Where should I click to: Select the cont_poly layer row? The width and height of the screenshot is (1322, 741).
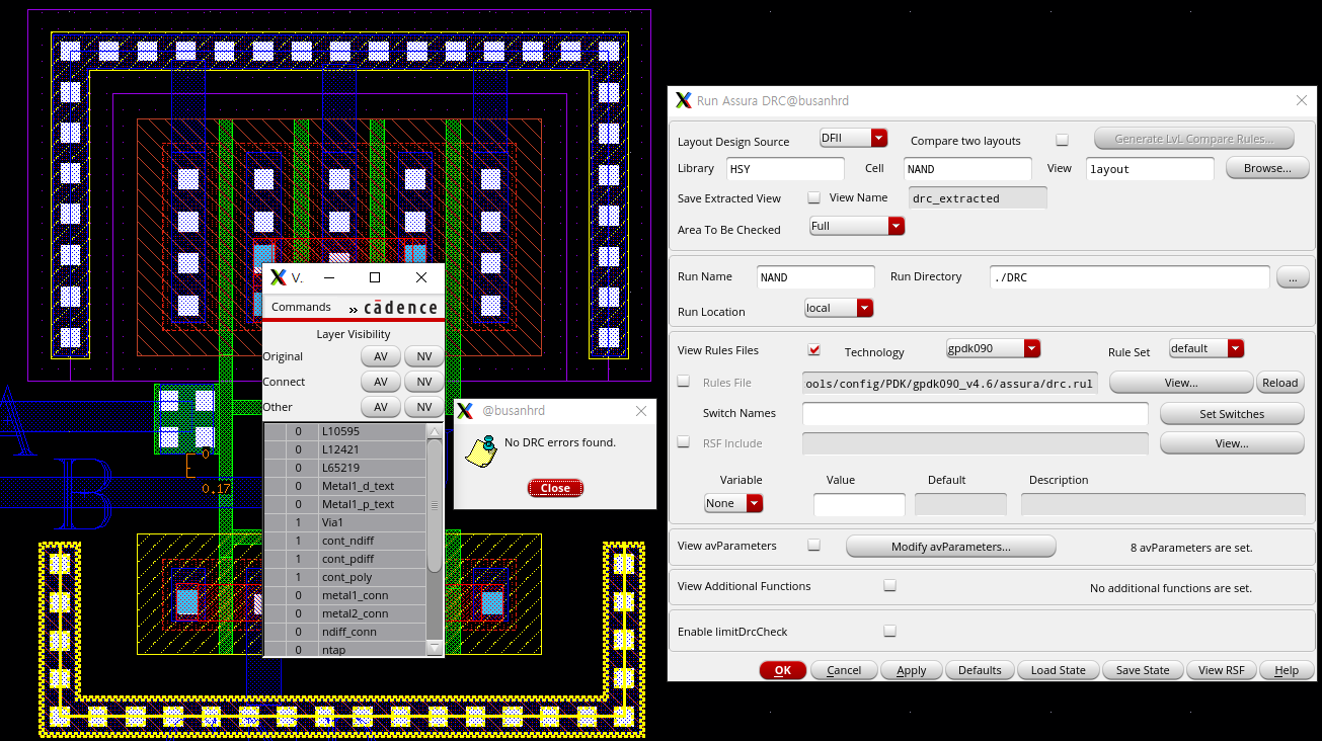344,577
